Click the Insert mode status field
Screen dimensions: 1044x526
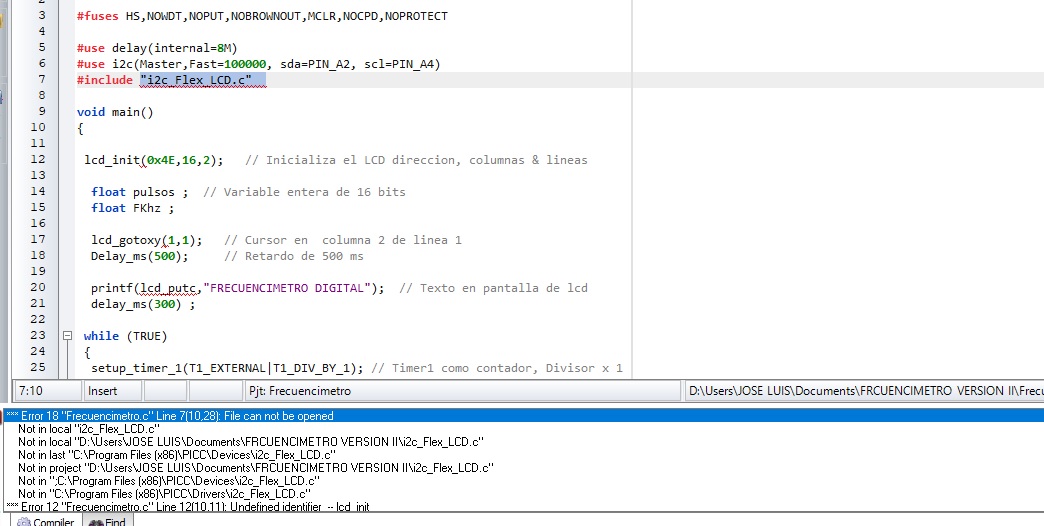pos(113,391)
